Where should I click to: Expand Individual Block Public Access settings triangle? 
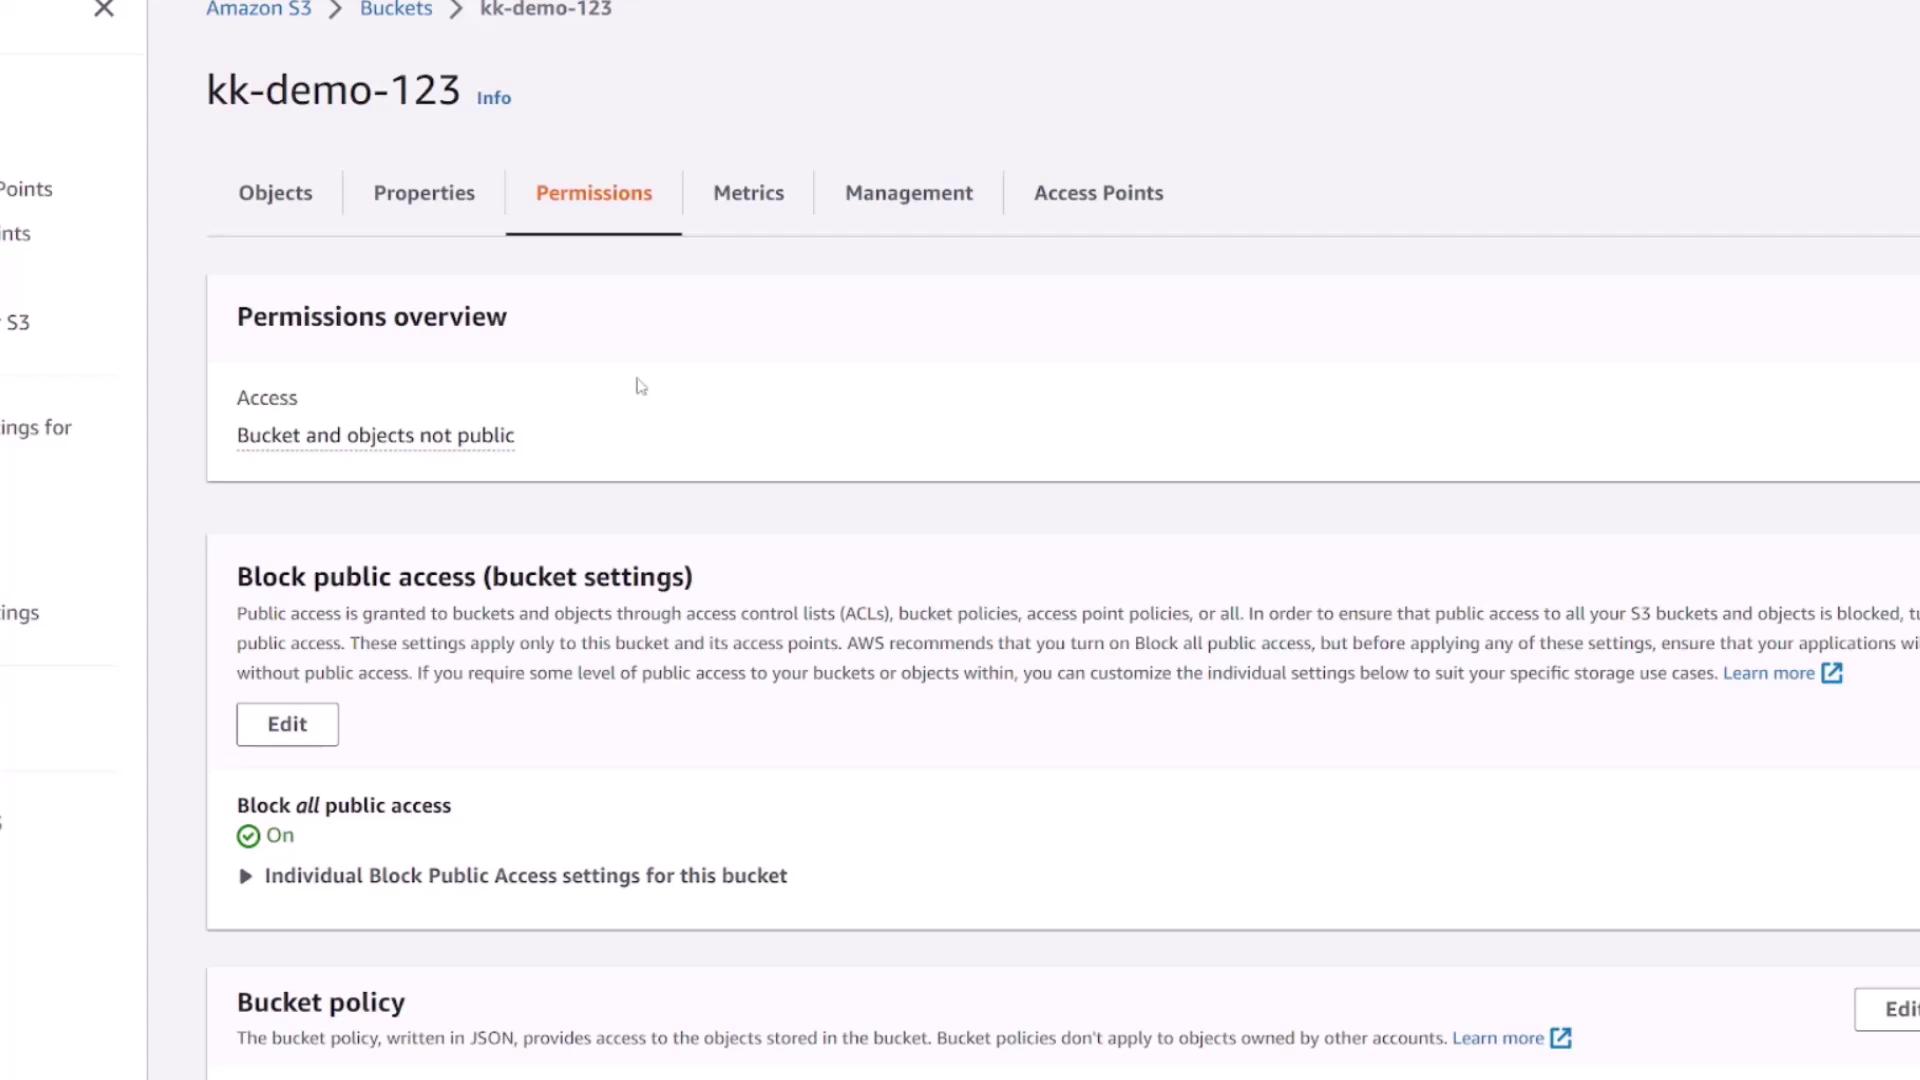(245, 876)
